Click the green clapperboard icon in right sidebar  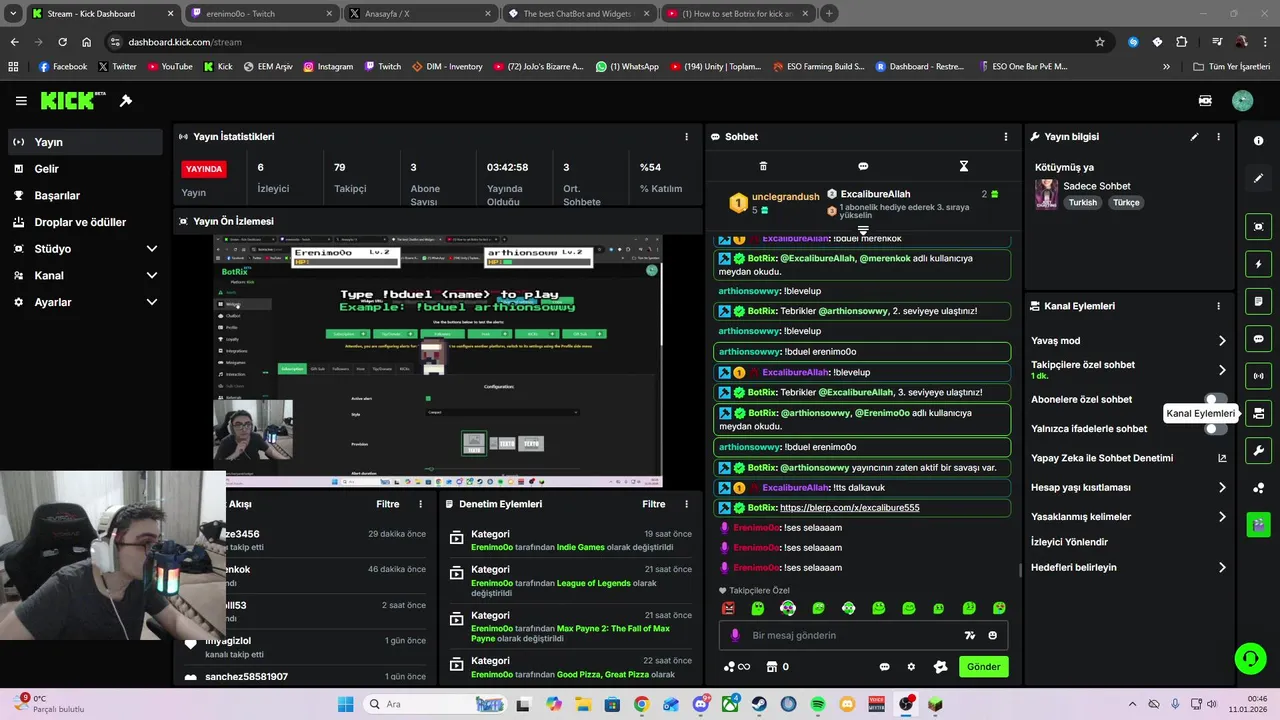click(1258, 524)
